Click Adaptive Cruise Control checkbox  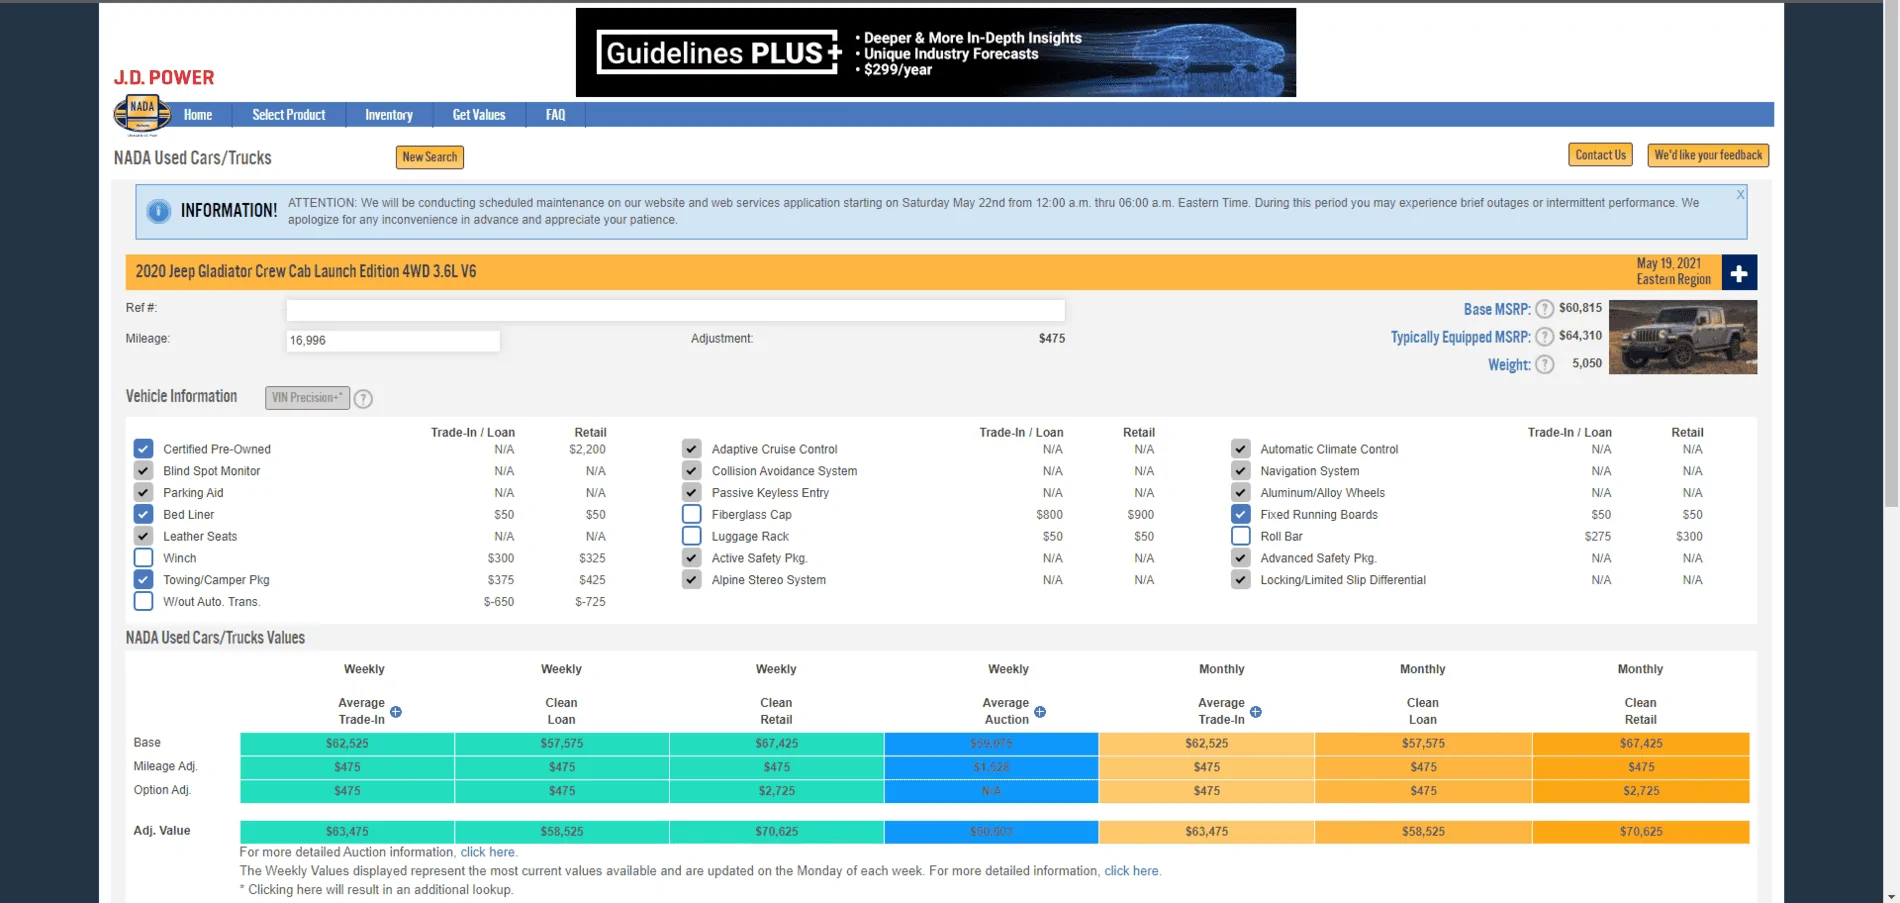click(691, 449)
